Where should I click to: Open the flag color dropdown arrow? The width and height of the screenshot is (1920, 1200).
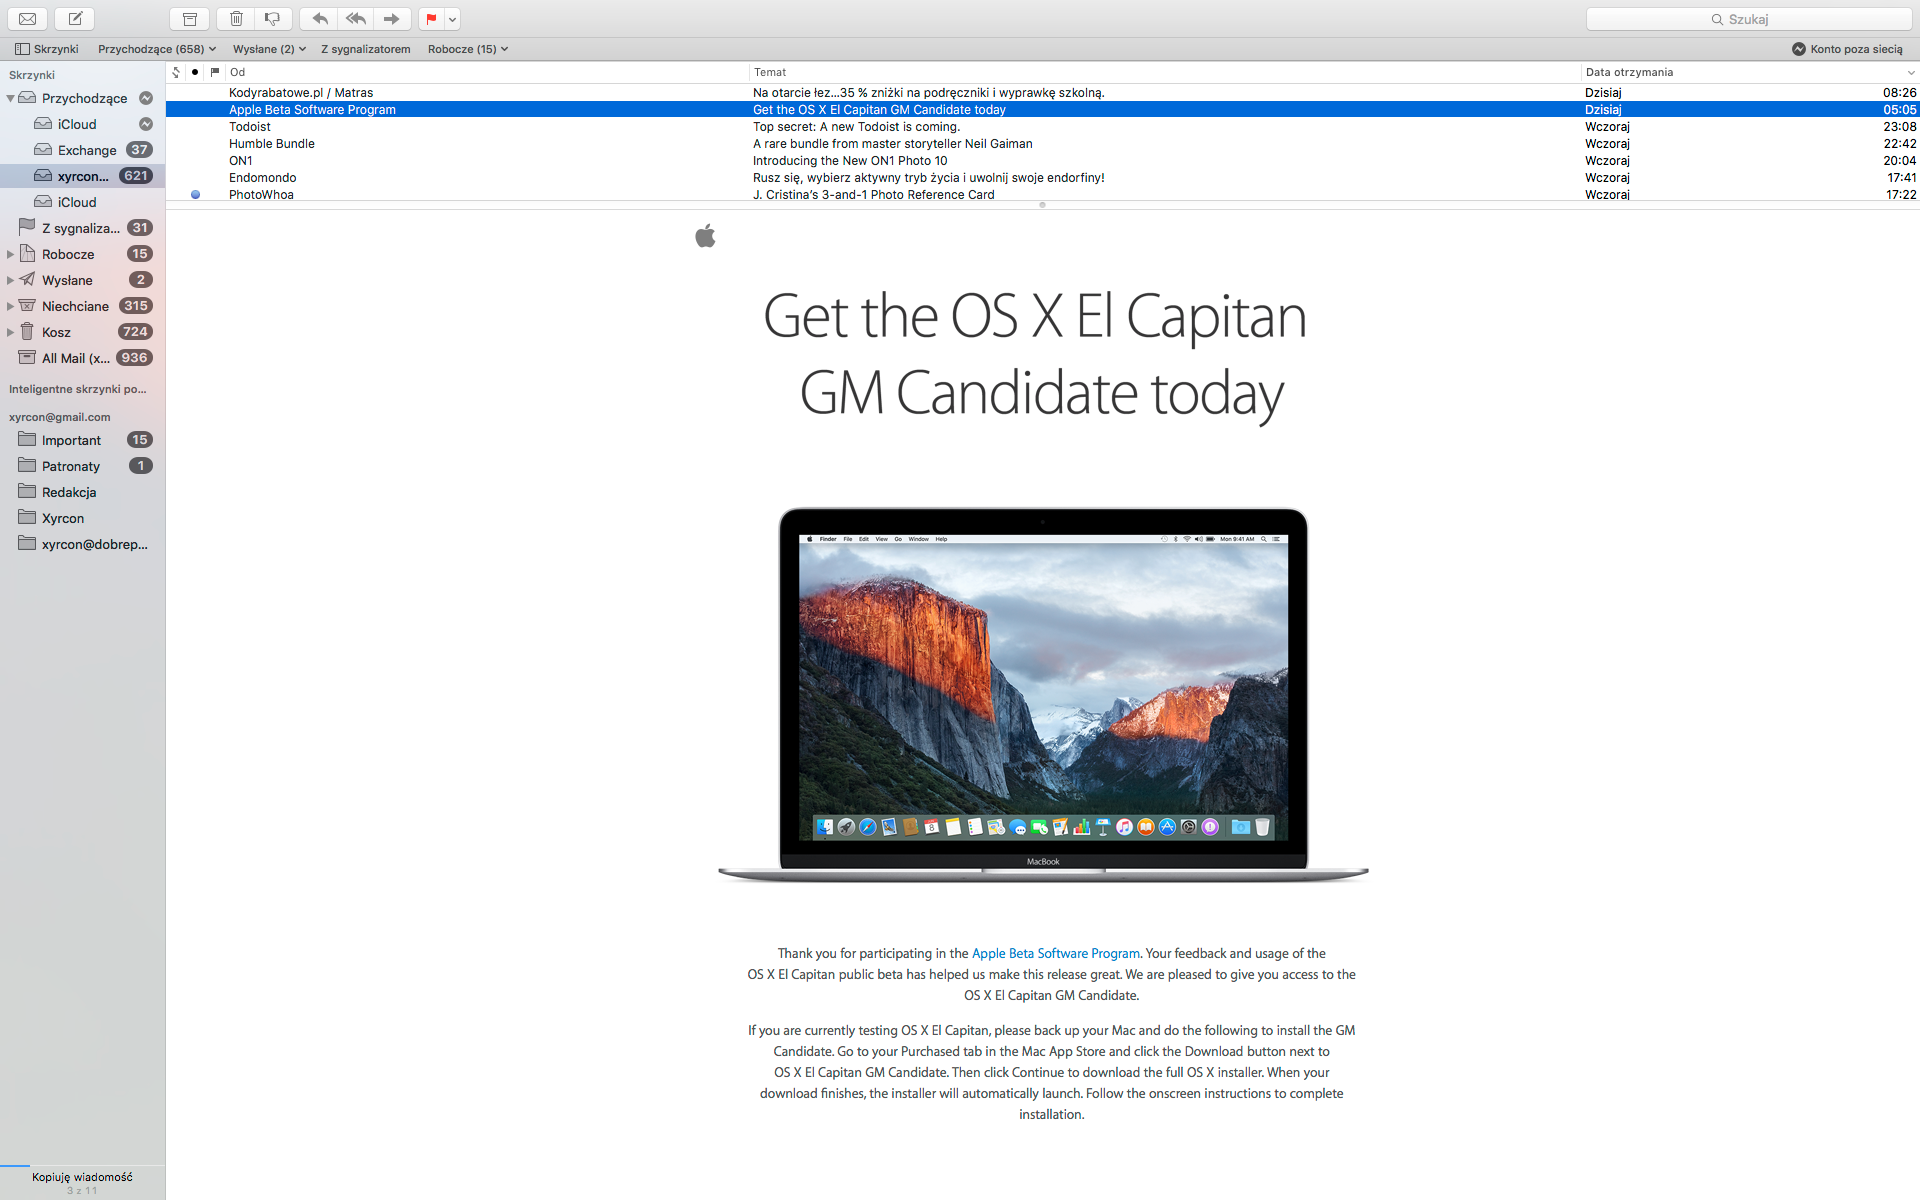coord(453,19)
